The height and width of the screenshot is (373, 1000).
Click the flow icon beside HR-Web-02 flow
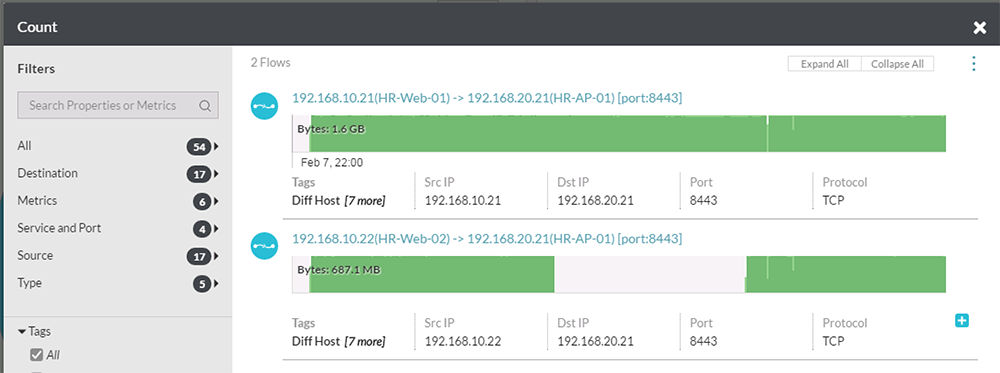[x=264, y=246]
